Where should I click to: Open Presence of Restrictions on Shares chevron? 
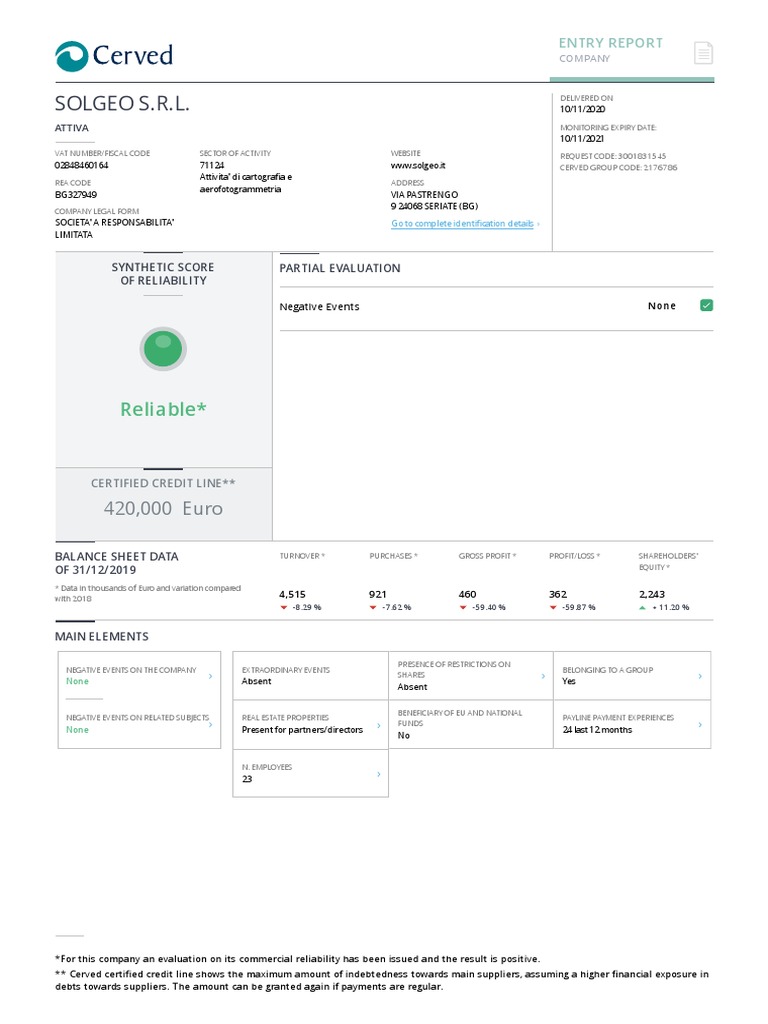click(x=544, y=676)
